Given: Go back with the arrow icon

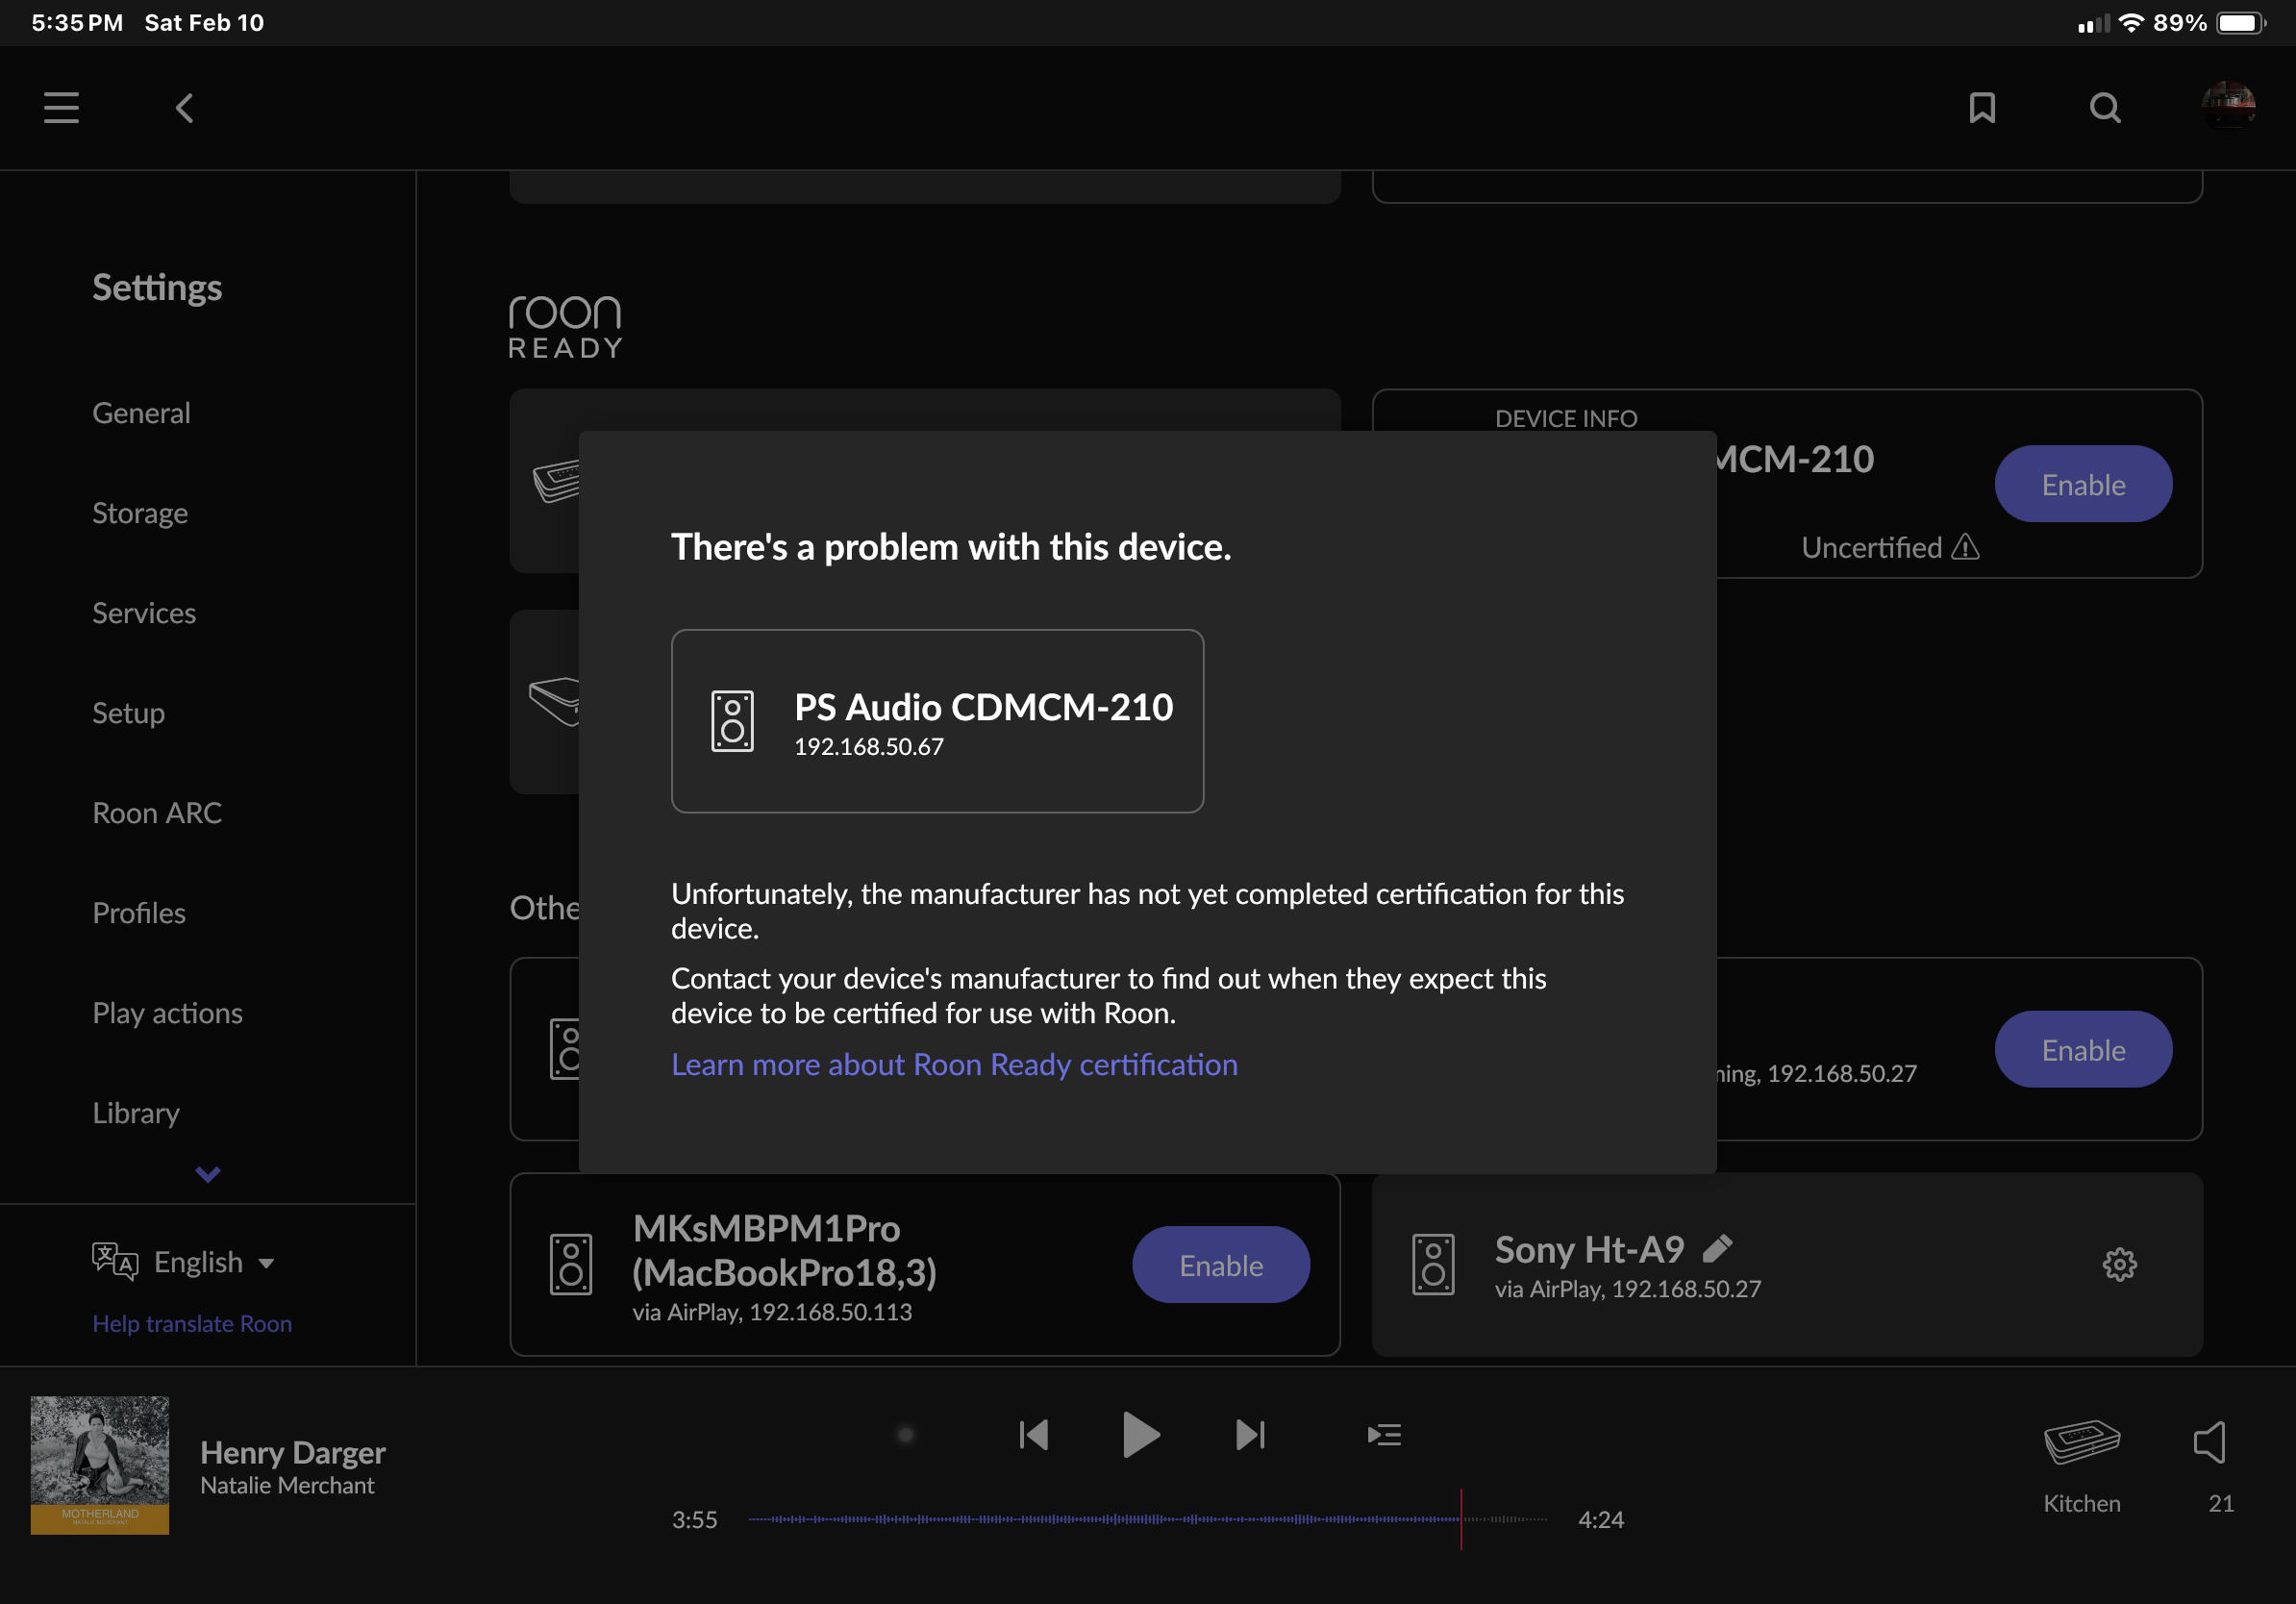Looking at the screenshot, I should [184, 108].
